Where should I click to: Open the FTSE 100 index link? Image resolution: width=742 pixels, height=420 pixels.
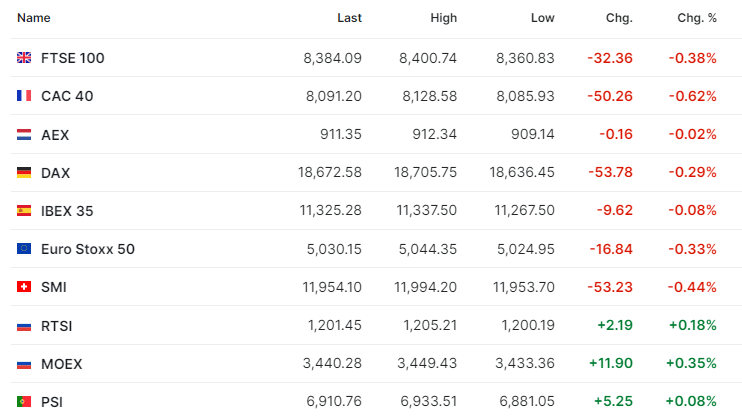(73, 58)
